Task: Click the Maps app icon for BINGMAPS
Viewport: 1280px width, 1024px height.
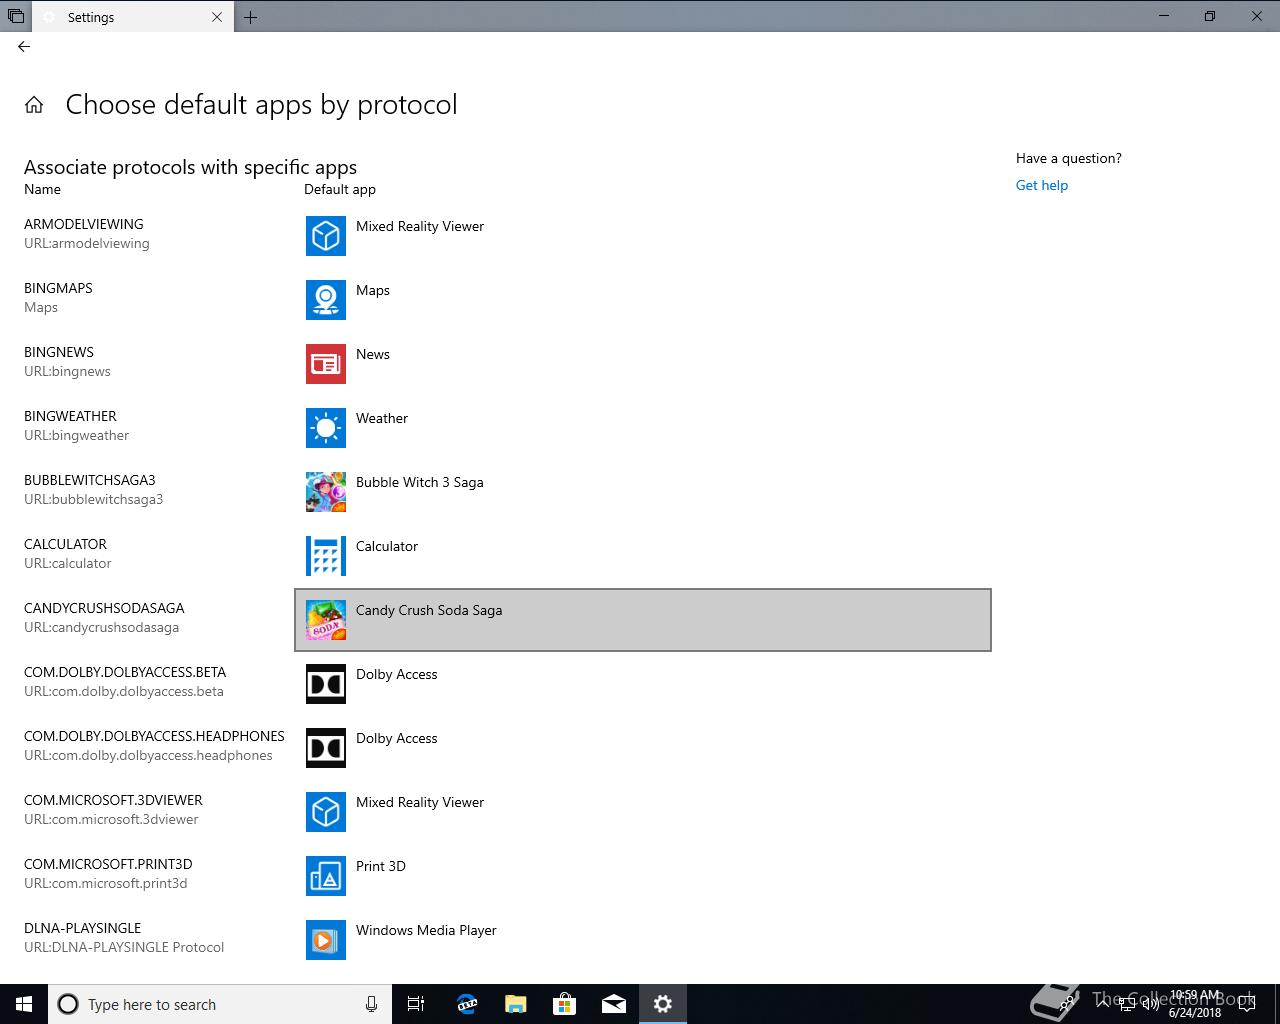Action: [326, 300]
